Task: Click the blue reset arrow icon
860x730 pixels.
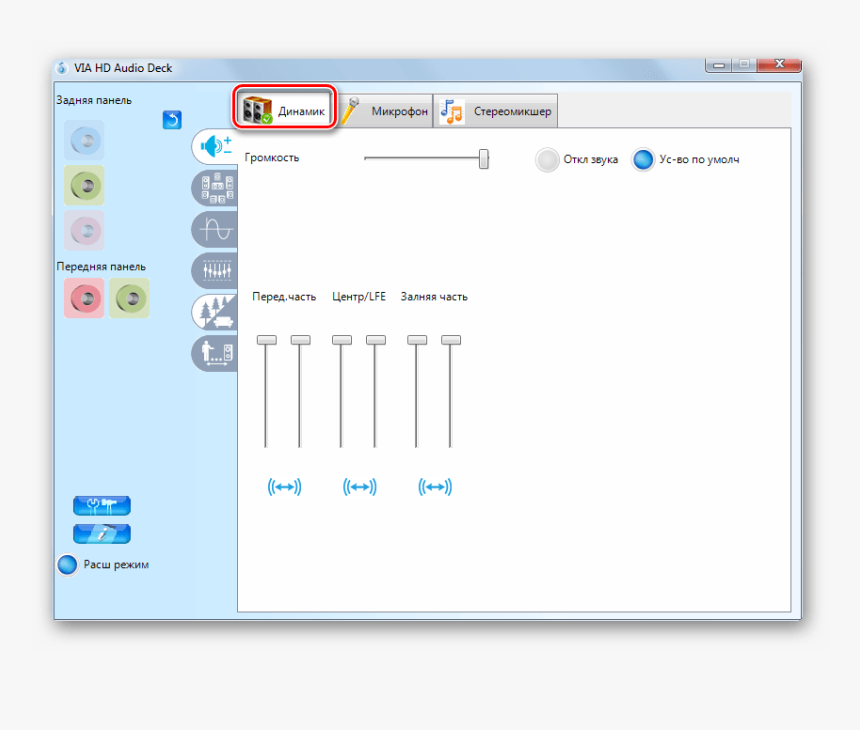Action: tap(172, 120)
